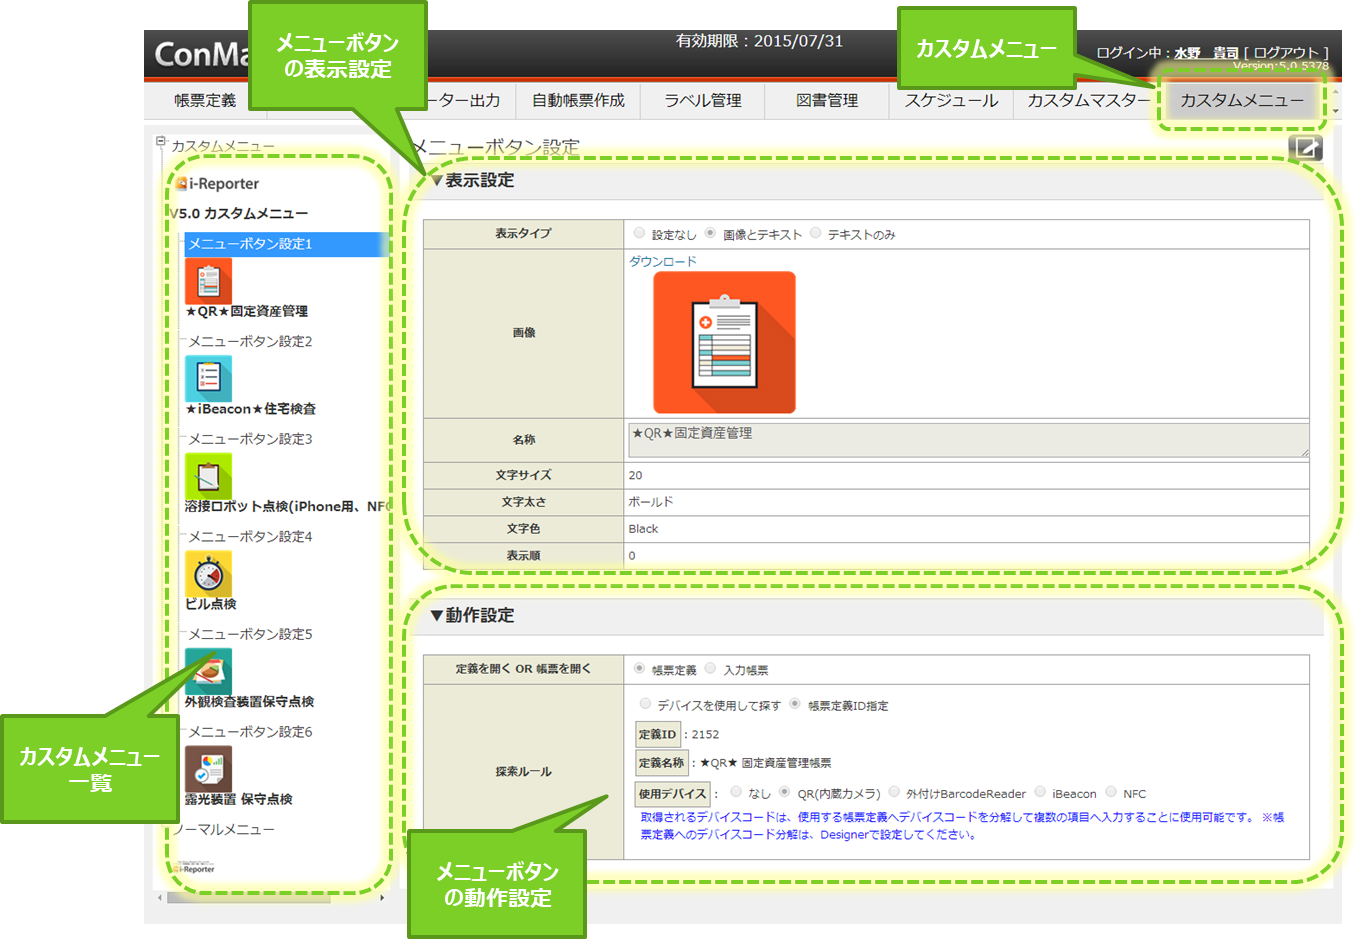Click the green welding robot inspection icon
Viewport: 1361px width, 939px height.
pyautogui.click(x=208, y=476)
